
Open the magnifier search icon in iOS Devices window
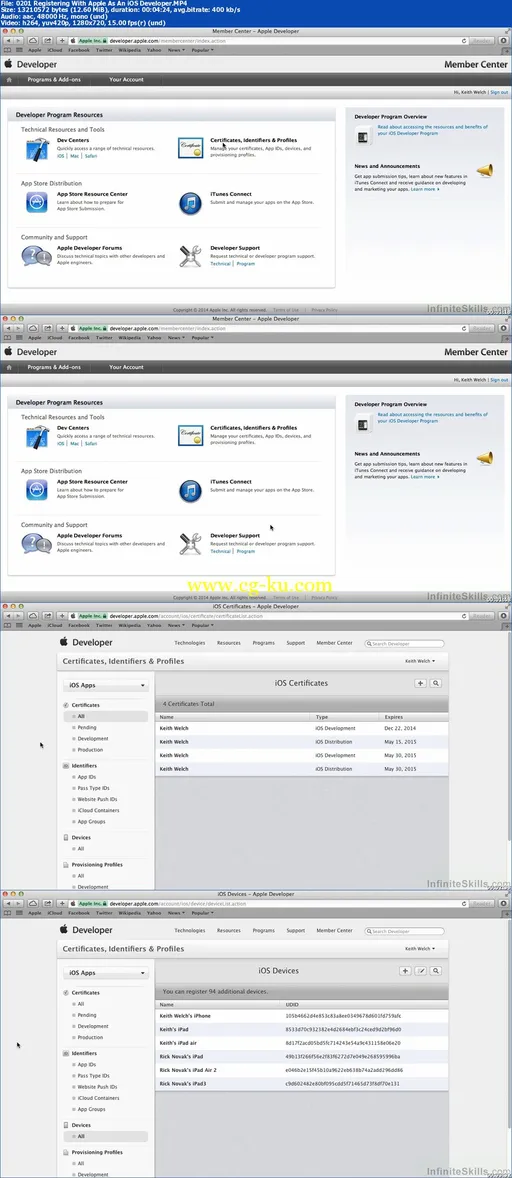coord(436,971)
